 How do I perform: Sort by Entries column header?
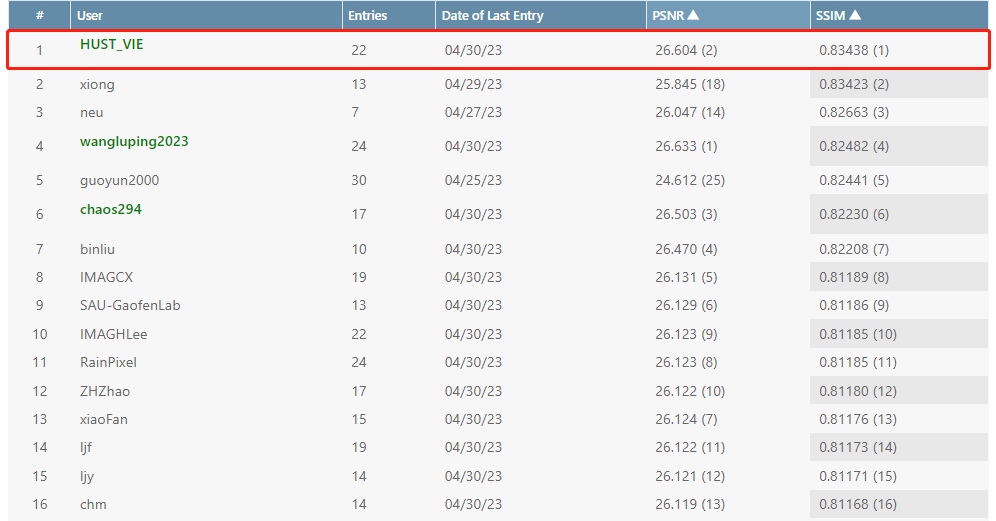pos(367,15)
